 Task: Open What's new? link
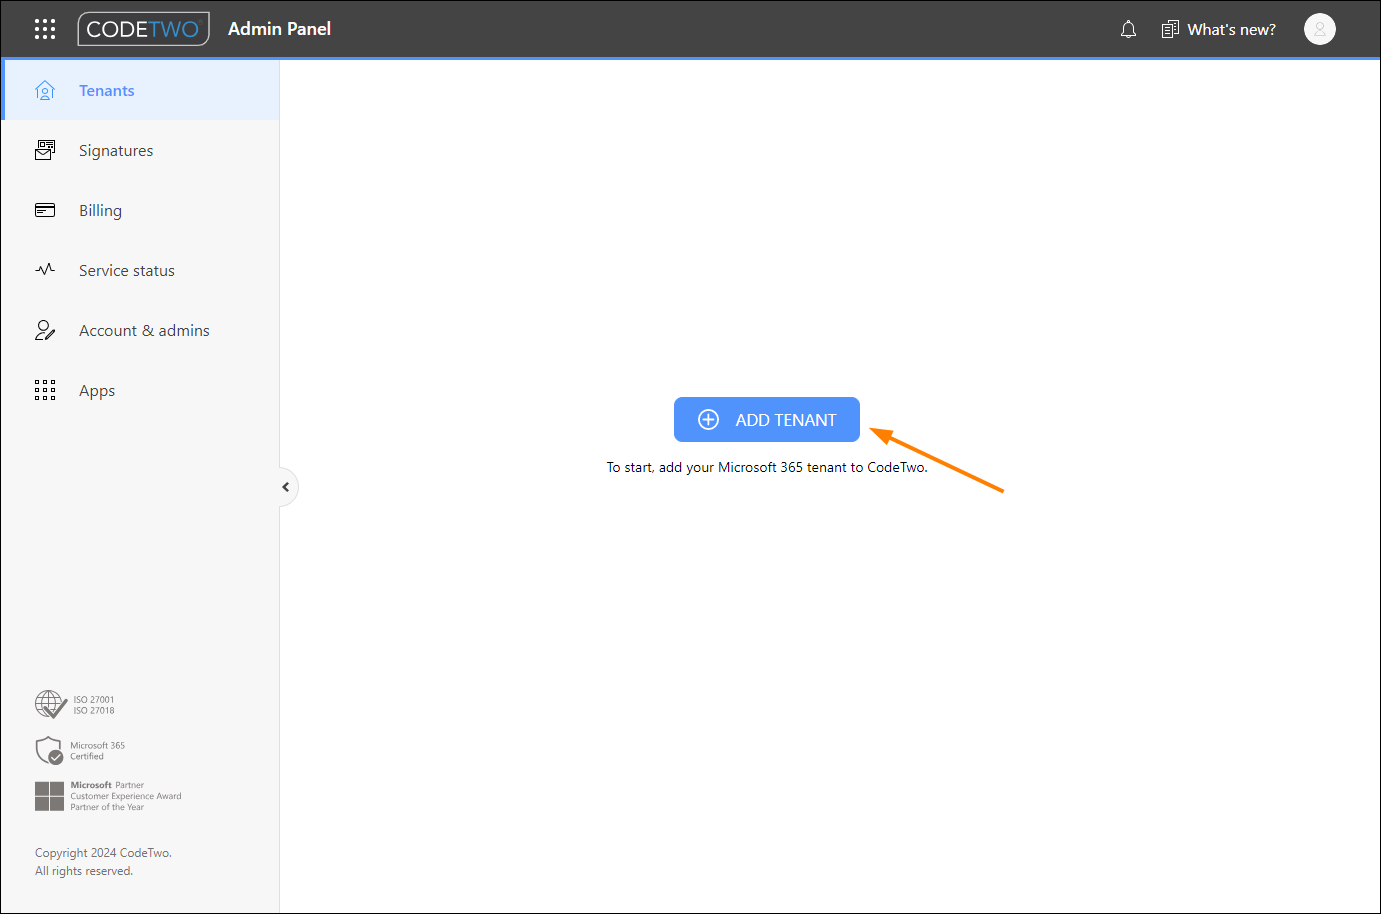click(x=1231, y=30)
